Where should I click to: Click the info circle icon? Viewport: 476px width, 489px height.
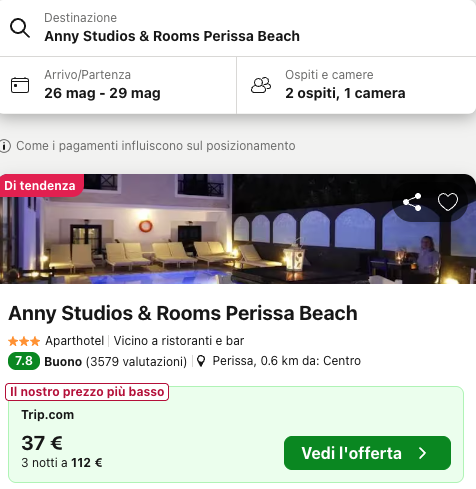(x=5, y=146)
